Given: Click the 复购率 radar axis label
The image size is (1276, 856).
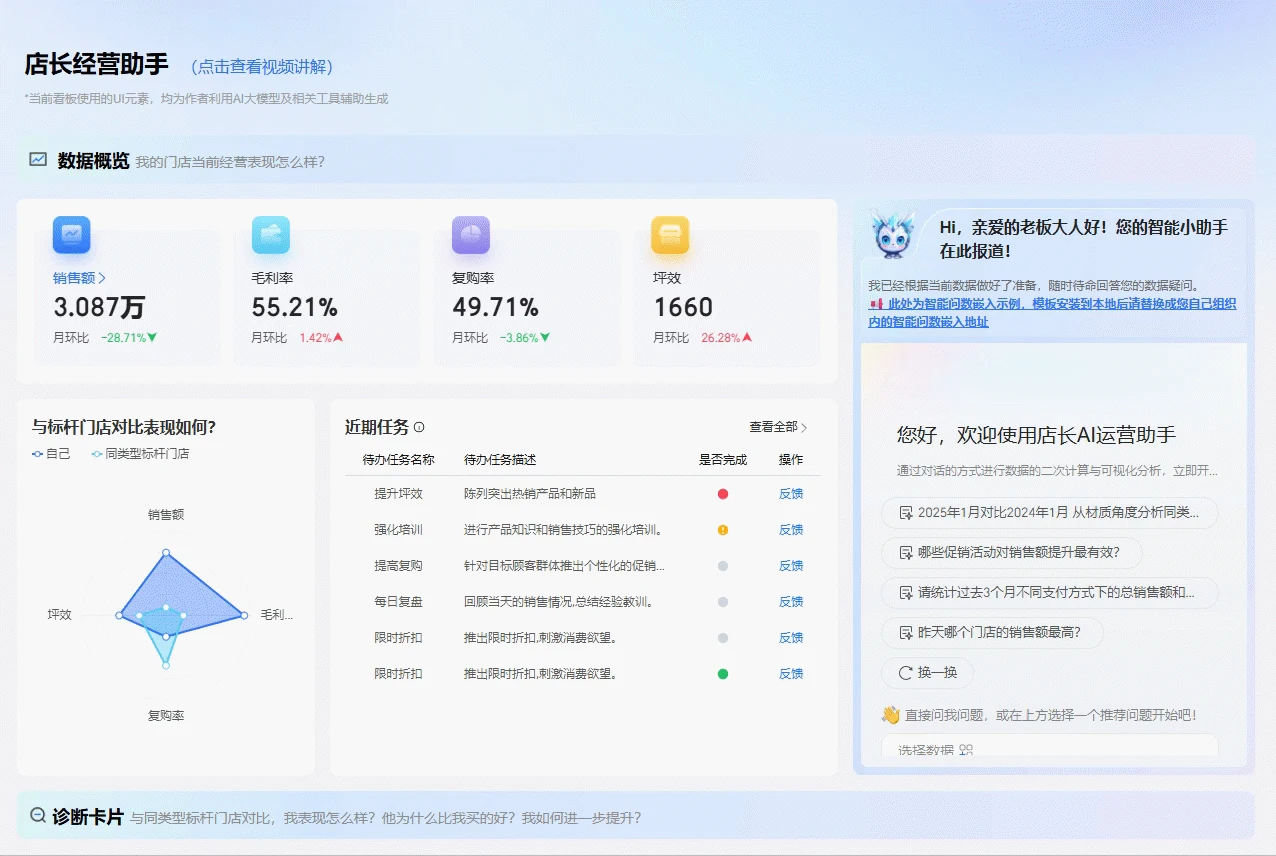Looking at the screenshot, I should [x=166, y=716].
